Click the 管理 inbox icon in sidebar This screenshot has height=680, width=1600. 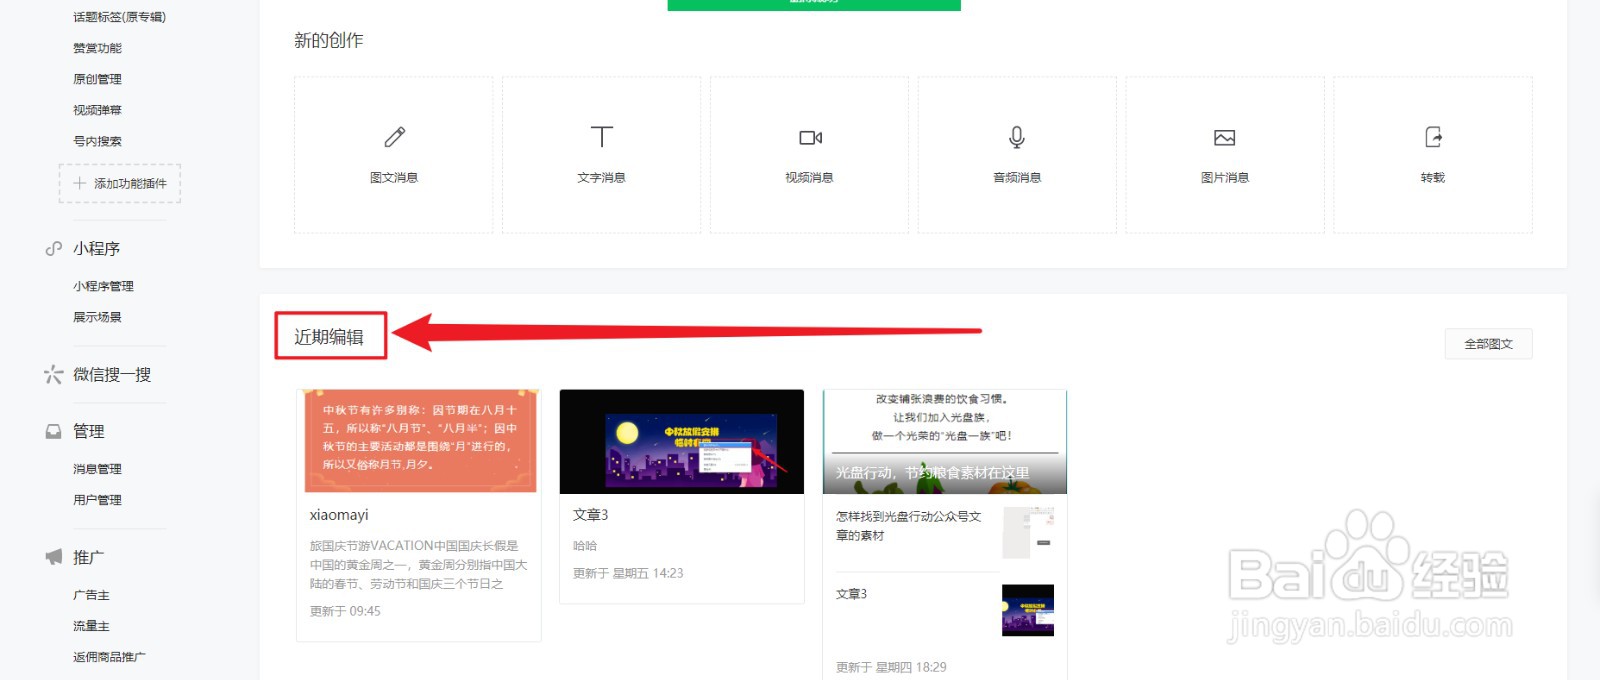tap(53, 431)
